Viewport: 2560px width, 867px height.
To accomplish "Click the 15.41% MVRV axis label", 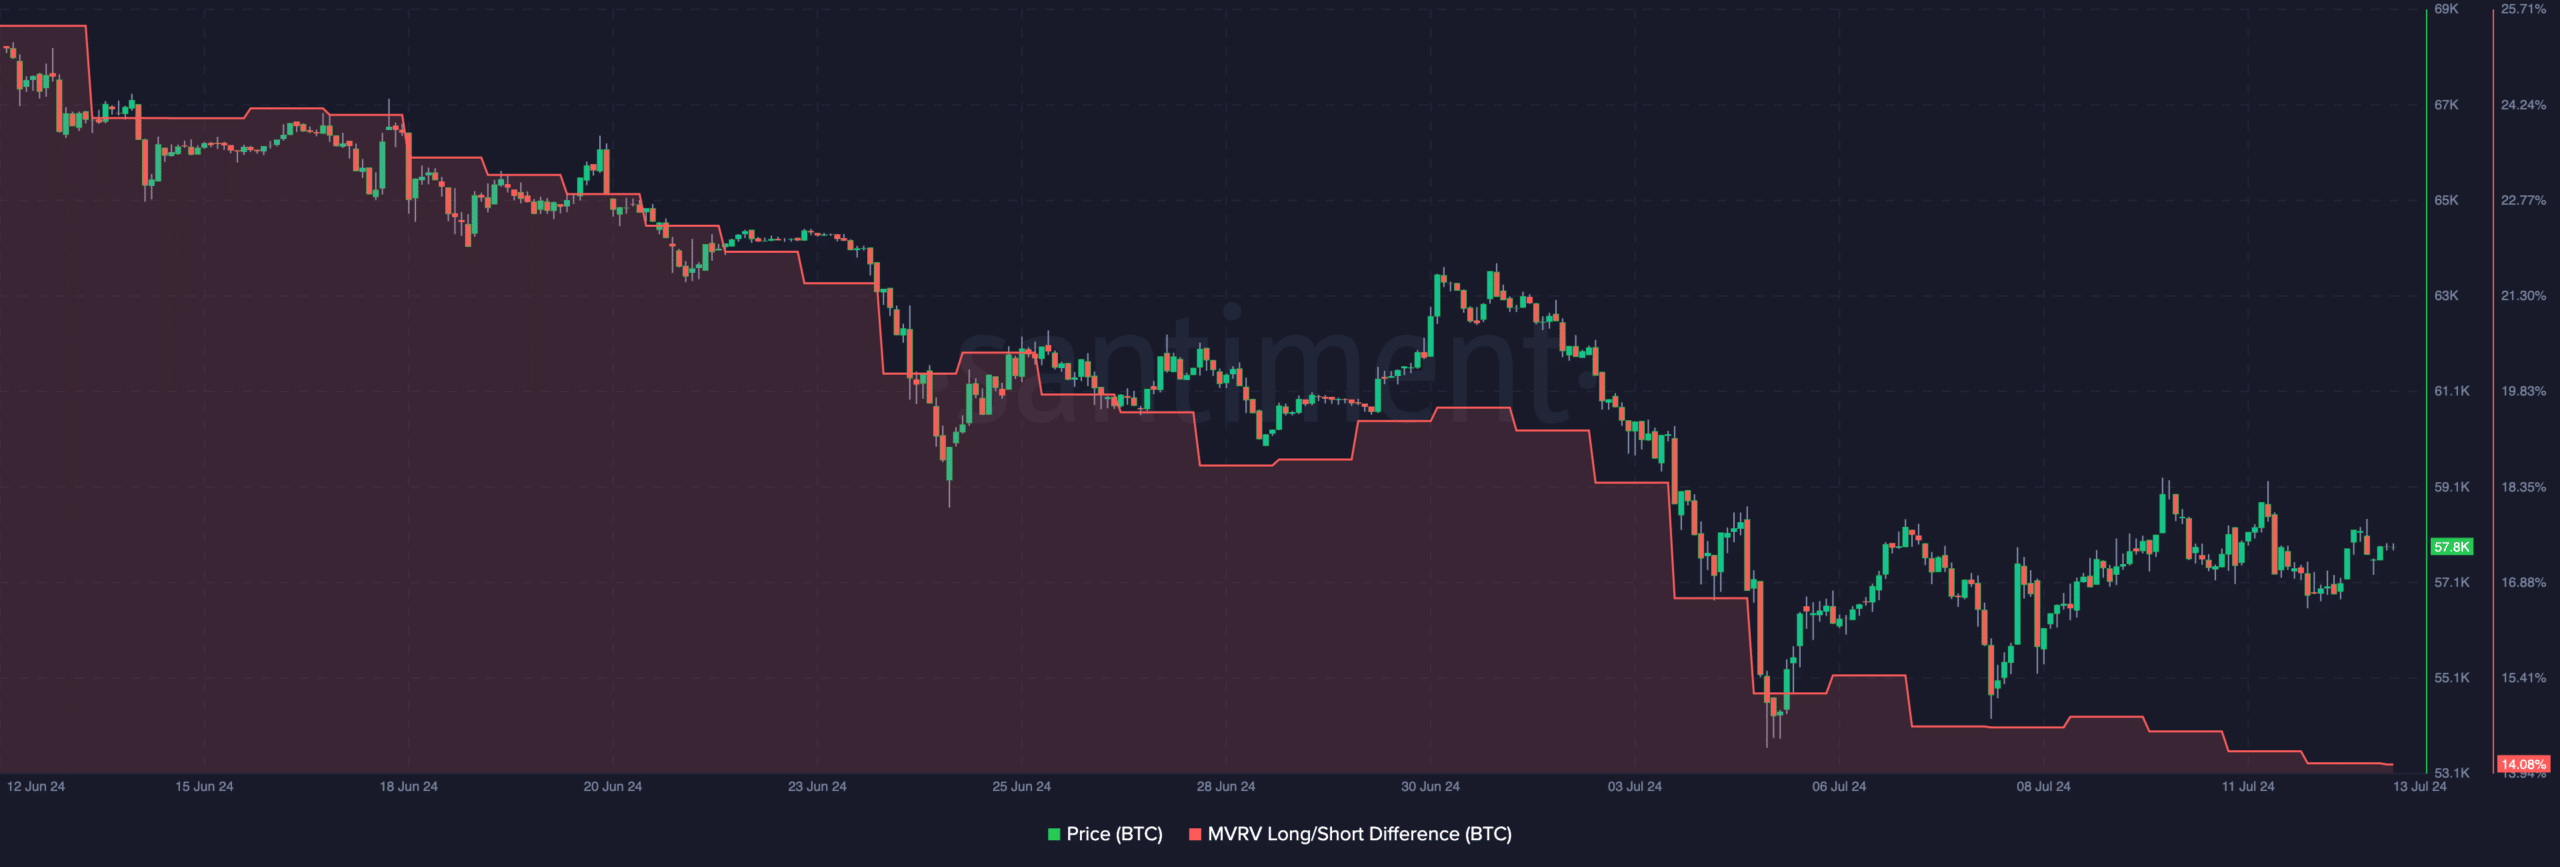I will [2524, 678].
